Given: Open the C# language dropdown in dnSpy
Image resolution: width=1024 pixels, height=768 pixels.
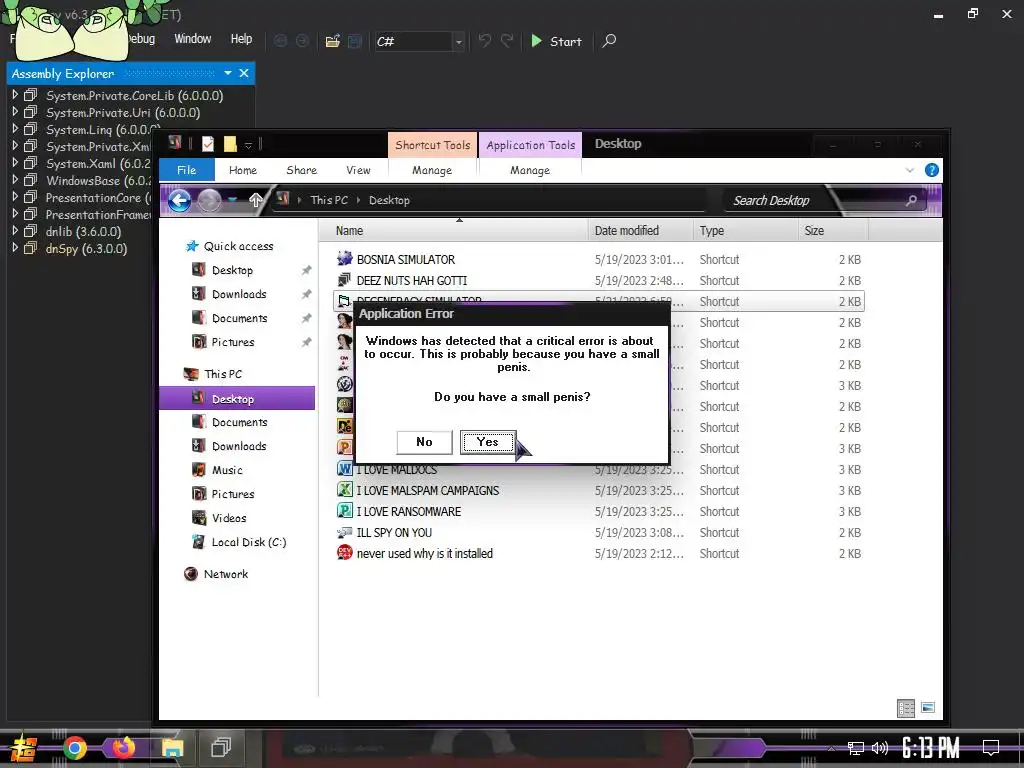Looking at the screenshot, I should (x=458, y=42).
